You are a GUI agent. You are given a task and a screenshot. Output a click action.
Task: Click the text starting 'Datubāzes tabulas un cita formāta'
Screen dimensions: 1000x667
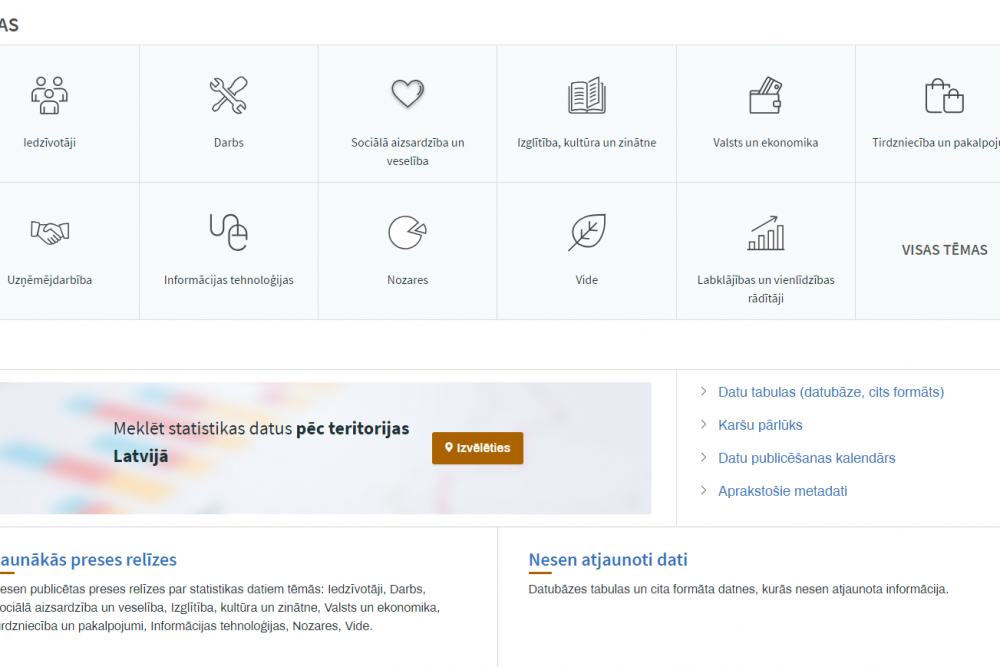pos(739,589)
